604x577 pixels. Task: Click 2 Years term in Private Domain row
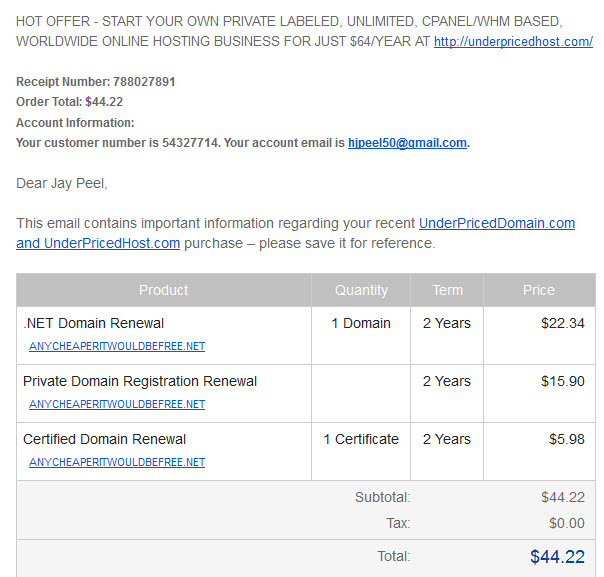(x=447, y=381)
